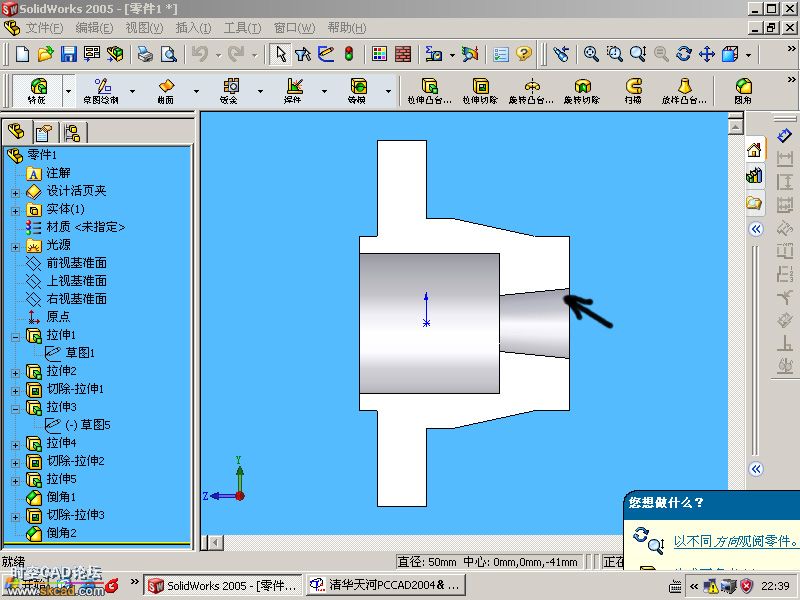The width and height of the screenshot is (800, 600).
Task: Select 上视基准面 in the feature tree
Action: 77,281
